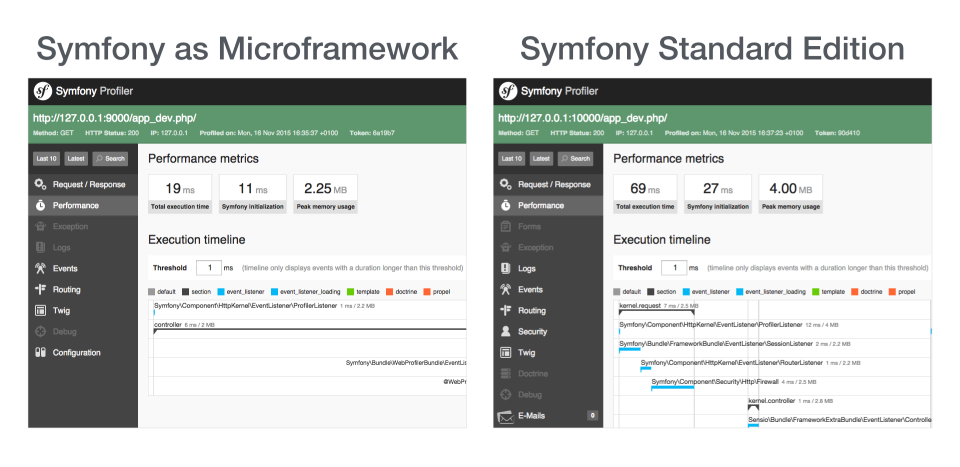The width and height of the screenshot is (960, 467).
Task: Click the green template legend swatch in the Standard Edition timeline
Action: coord(814,292)
